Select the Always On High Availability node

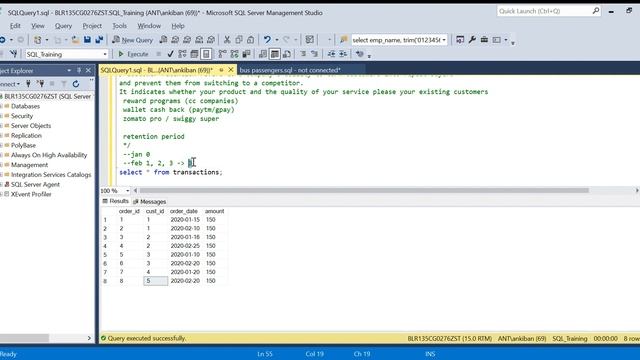49,155
